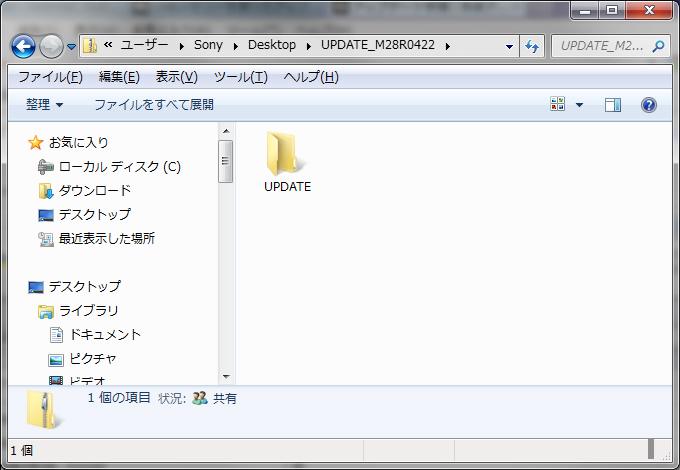
Task: Click the Forward navigation arrow button
Action: 51,46
